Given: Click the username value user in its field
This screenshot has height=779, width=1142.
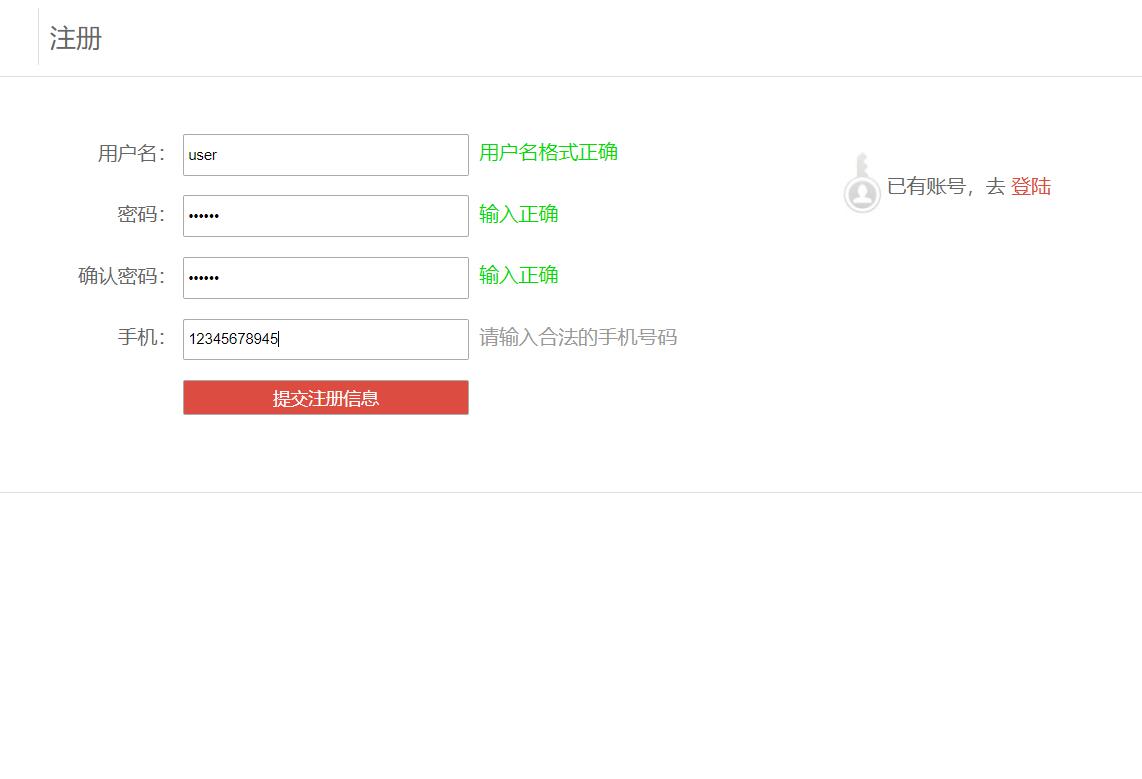Looking at the screenshot, I should [204, 154].
